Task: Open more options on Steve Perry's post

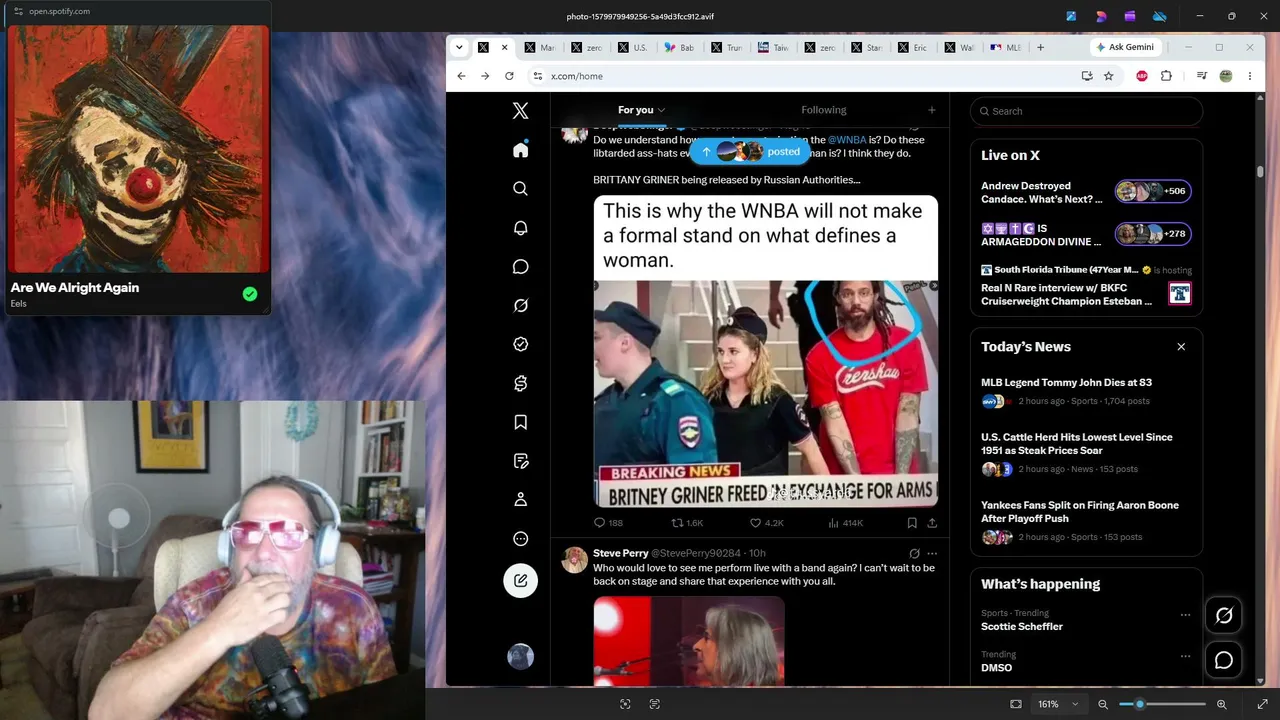Action: pyautogui.click(x=932, y=553)
